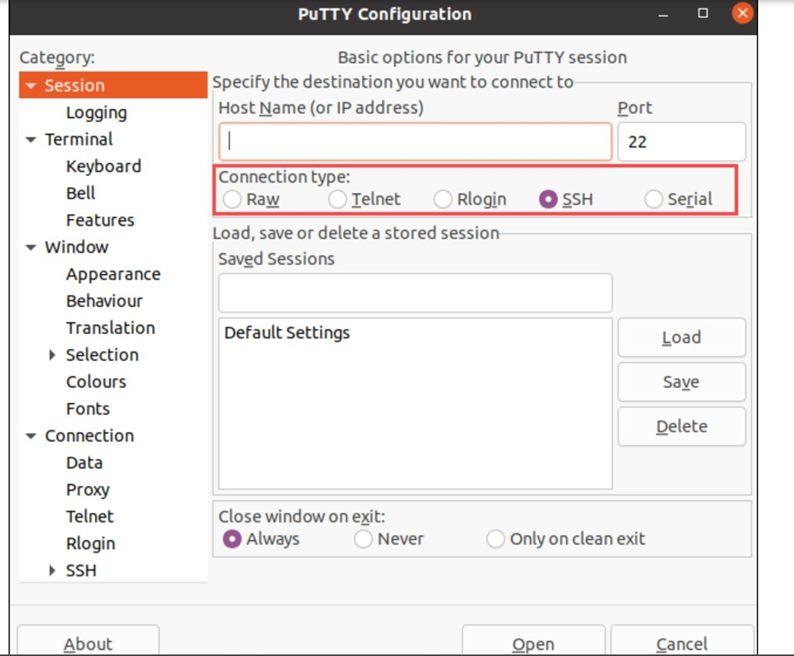Collapse the Window category arrow
This screenshot has width=794, height=656.
(31, 248)
